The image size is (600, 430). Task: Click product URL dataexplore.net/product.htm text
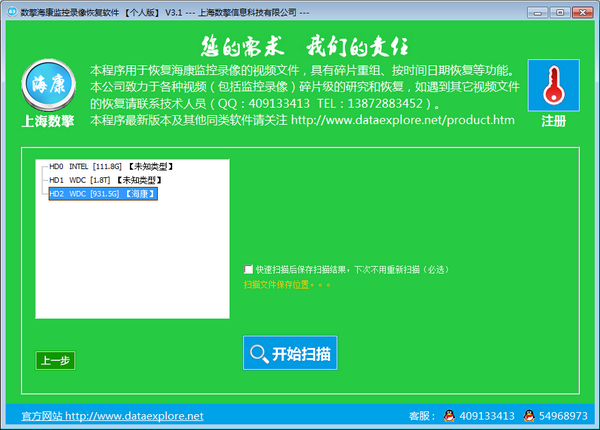click(403, 120)
